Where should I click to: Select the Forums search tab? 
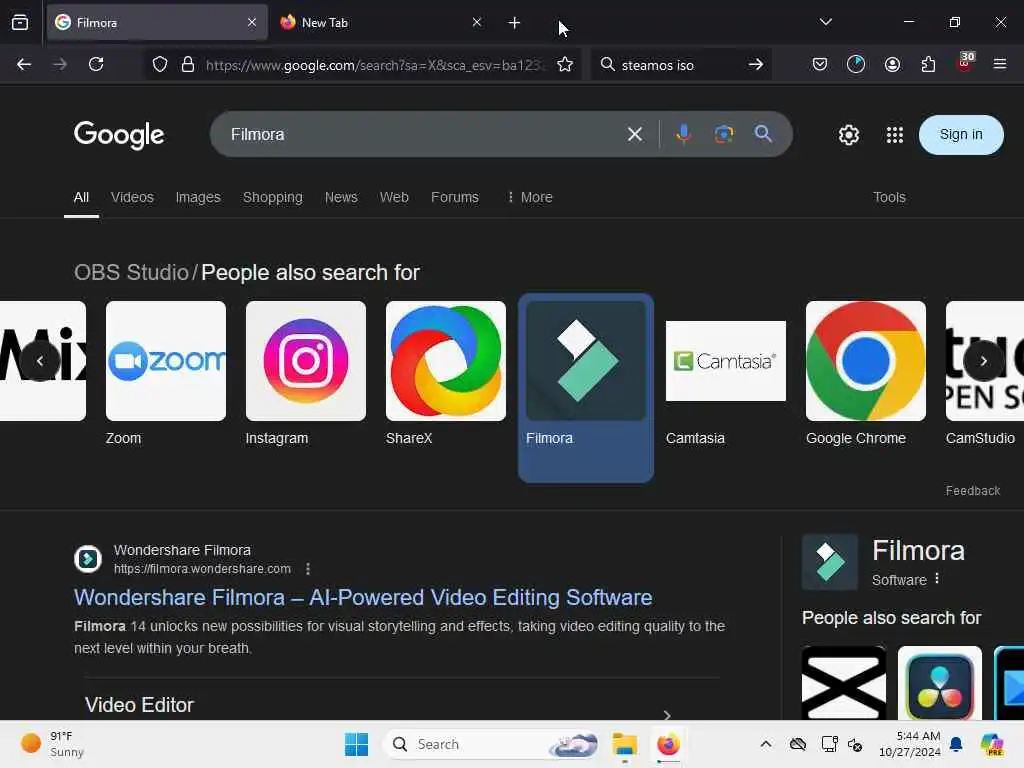[455, 197]
